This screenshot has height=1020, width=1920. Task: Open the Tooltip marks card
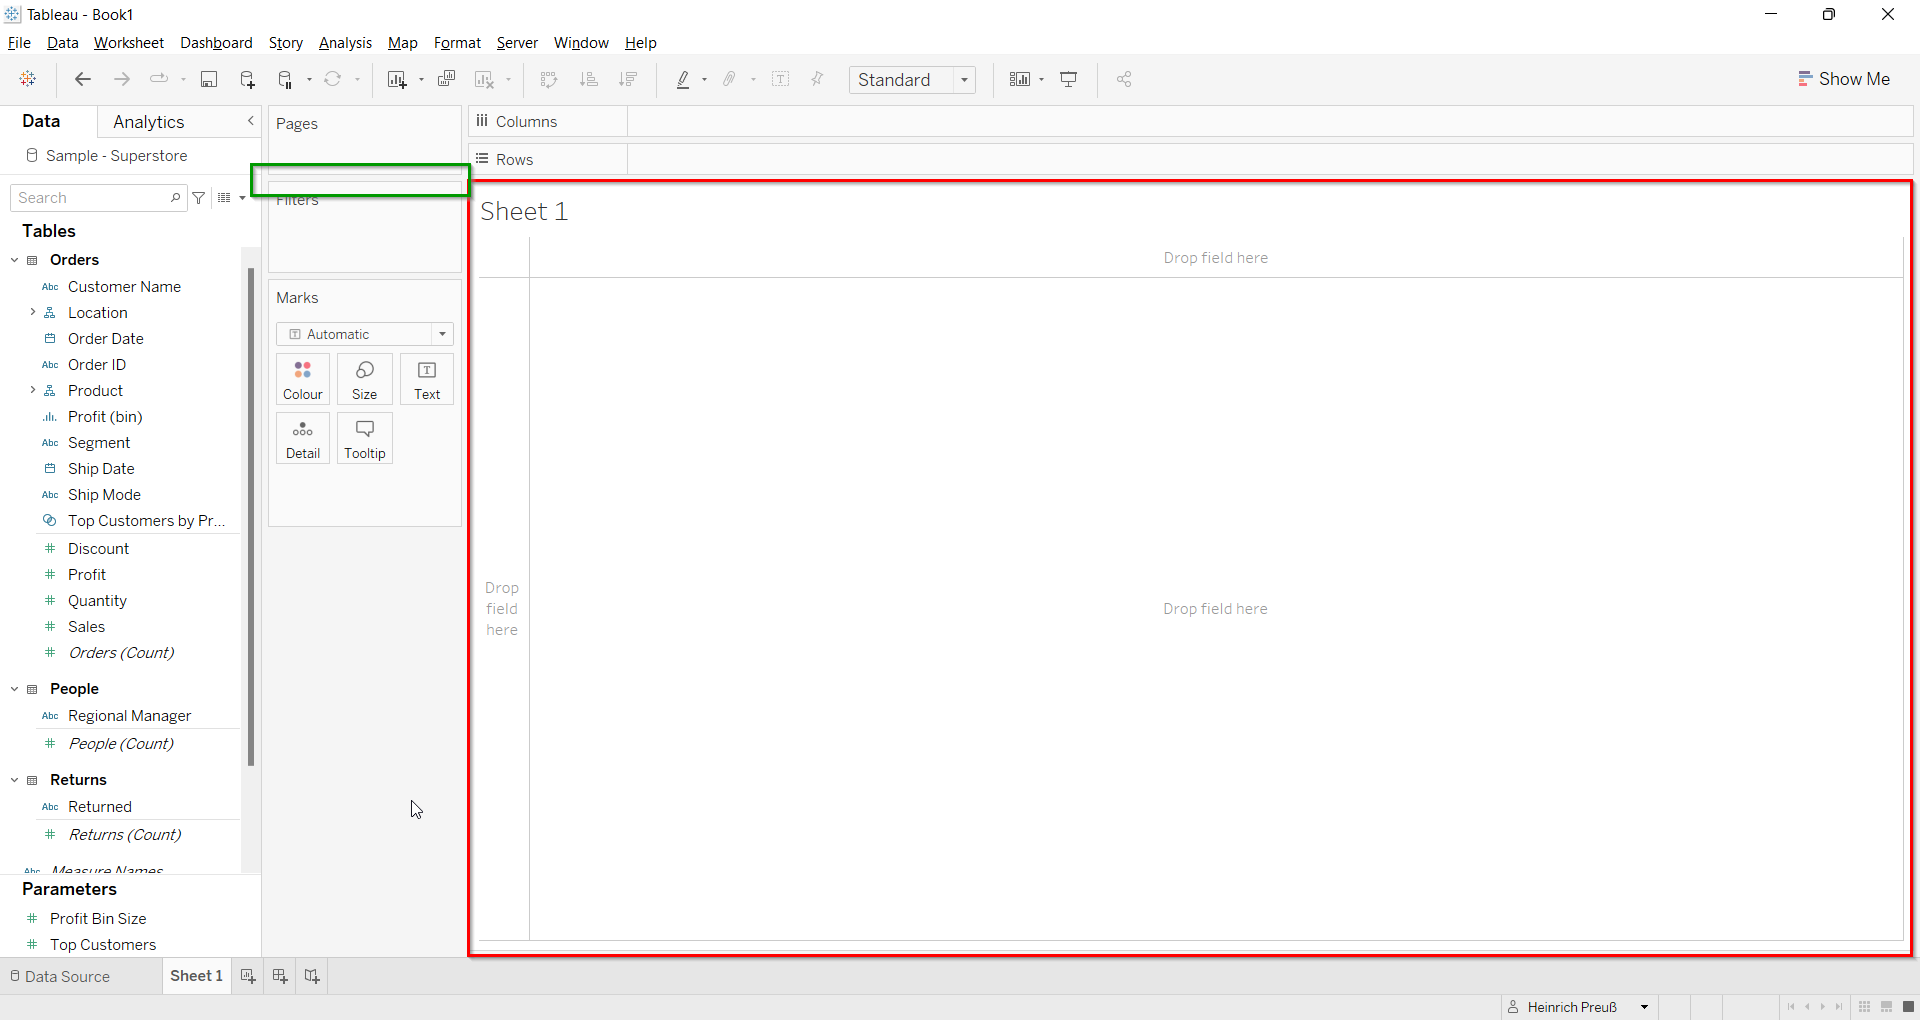pos(365,438)
